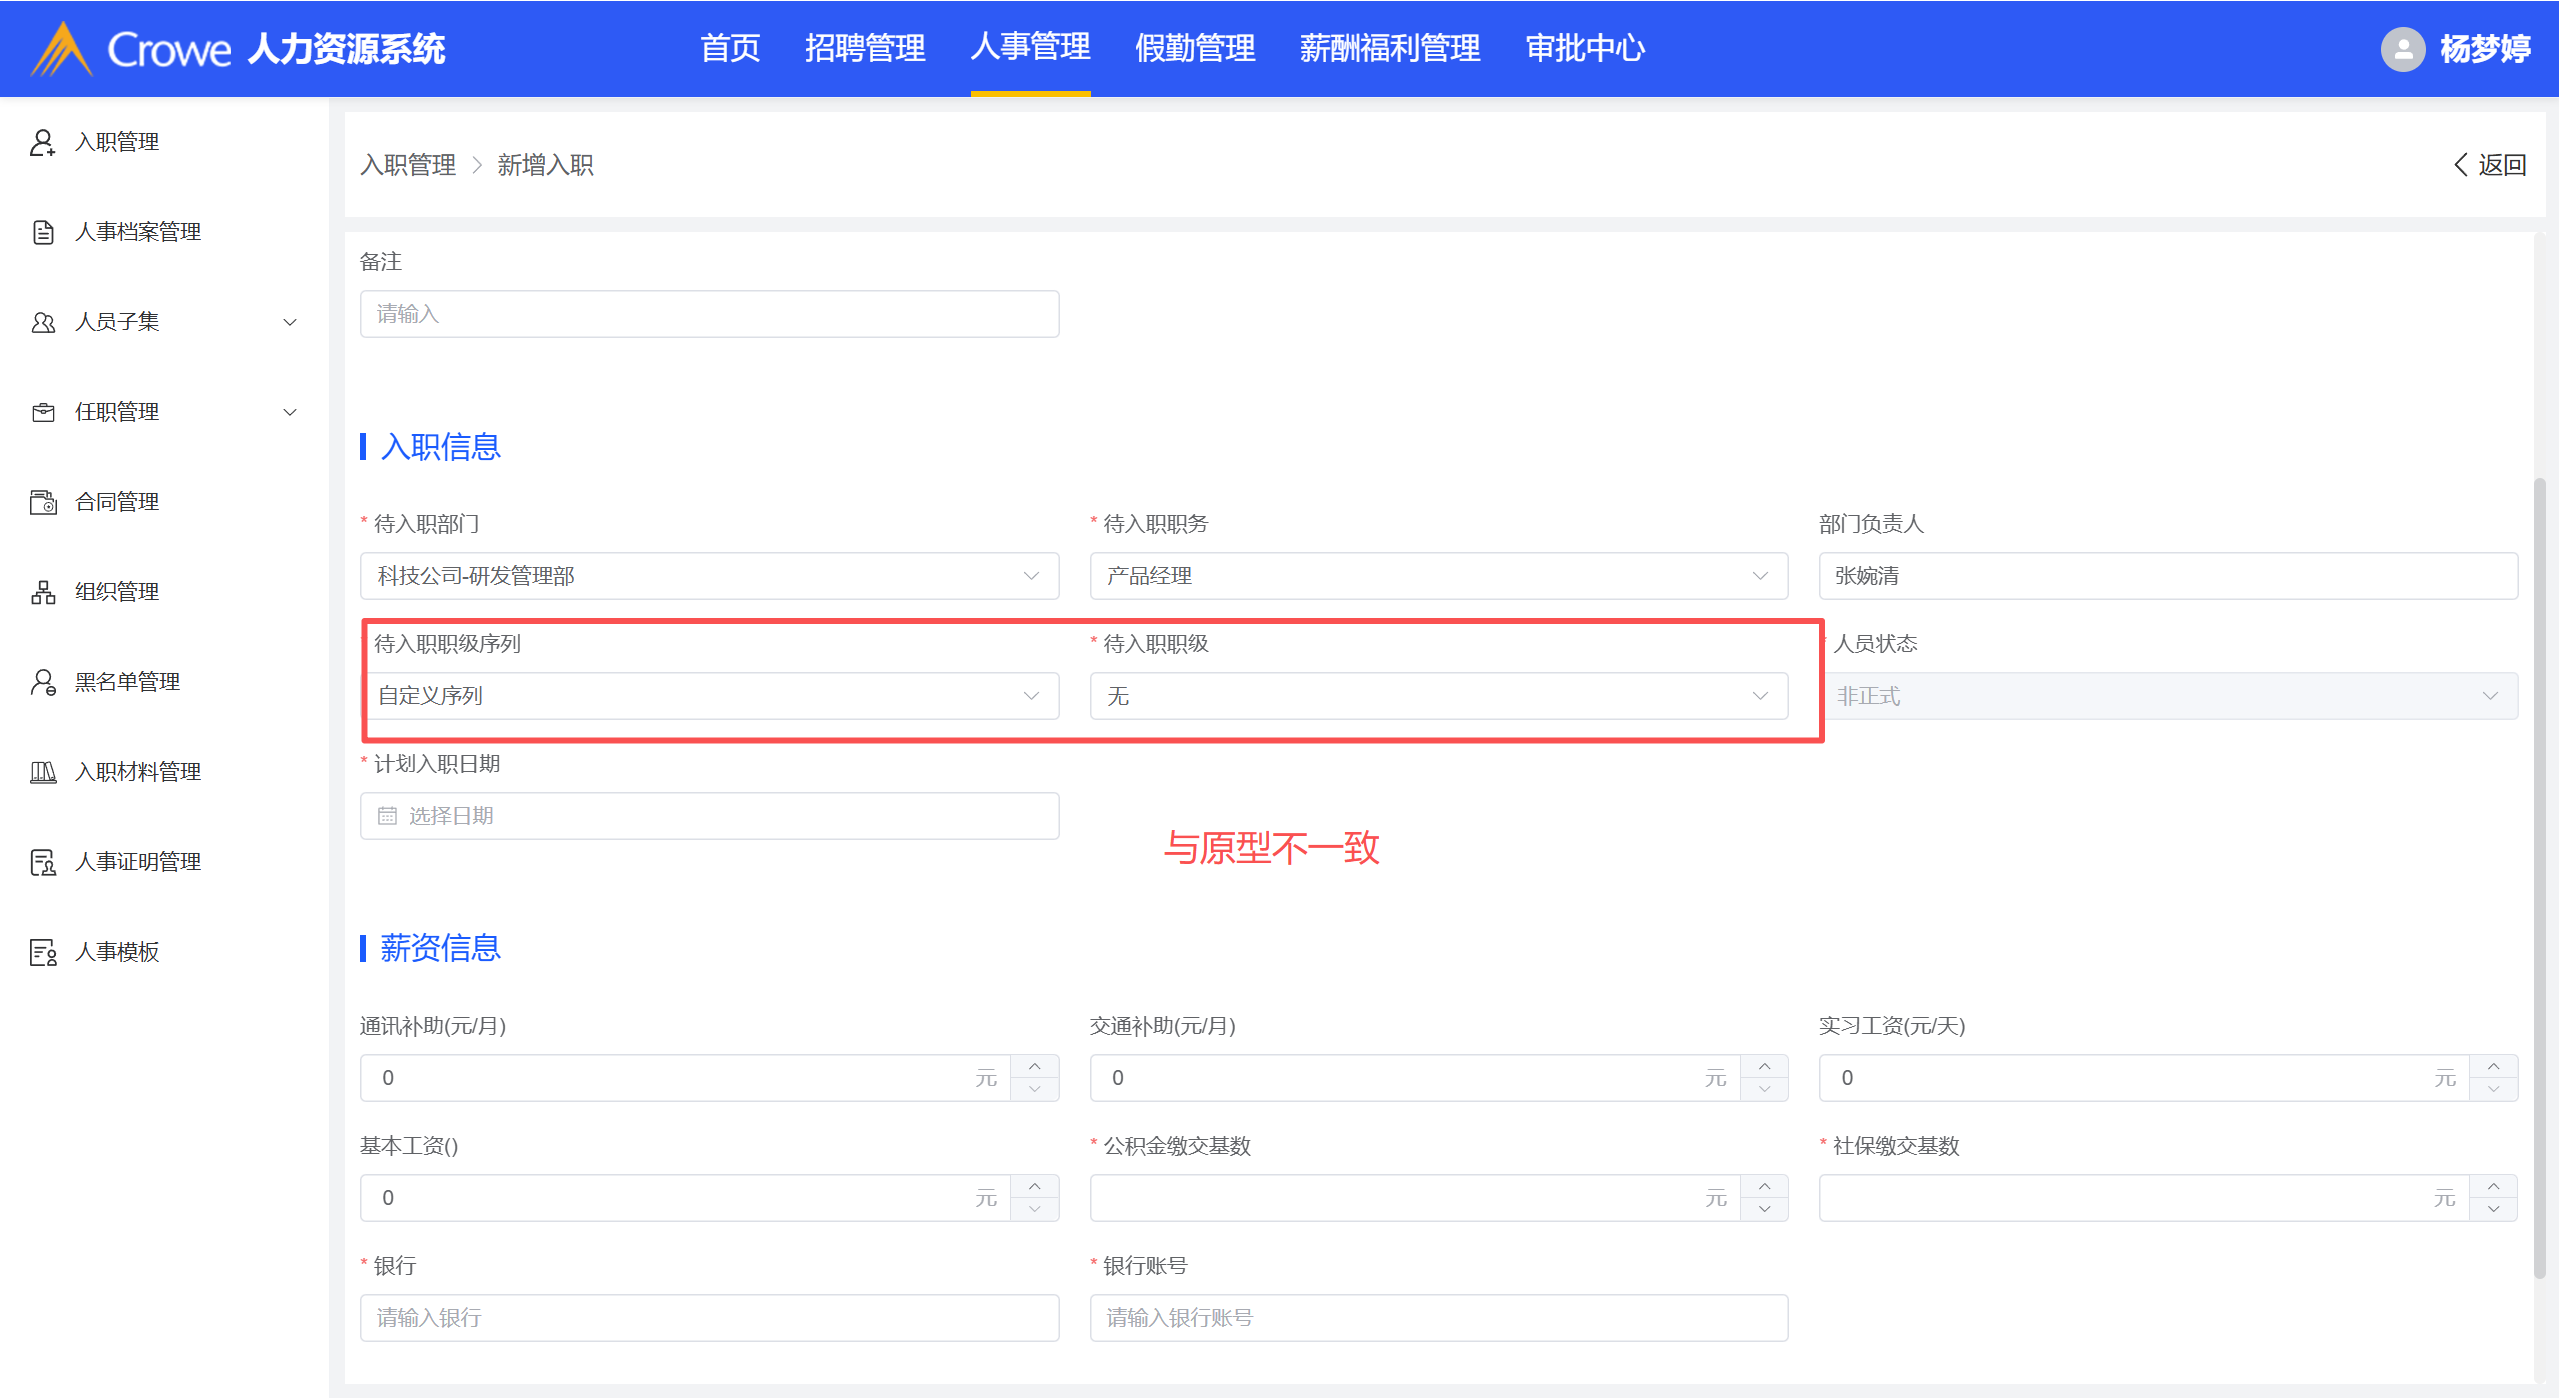Screen dimensions: 2559x1398
Task: Open the 审批中心 top menu
Action: tap(1584, 48)
